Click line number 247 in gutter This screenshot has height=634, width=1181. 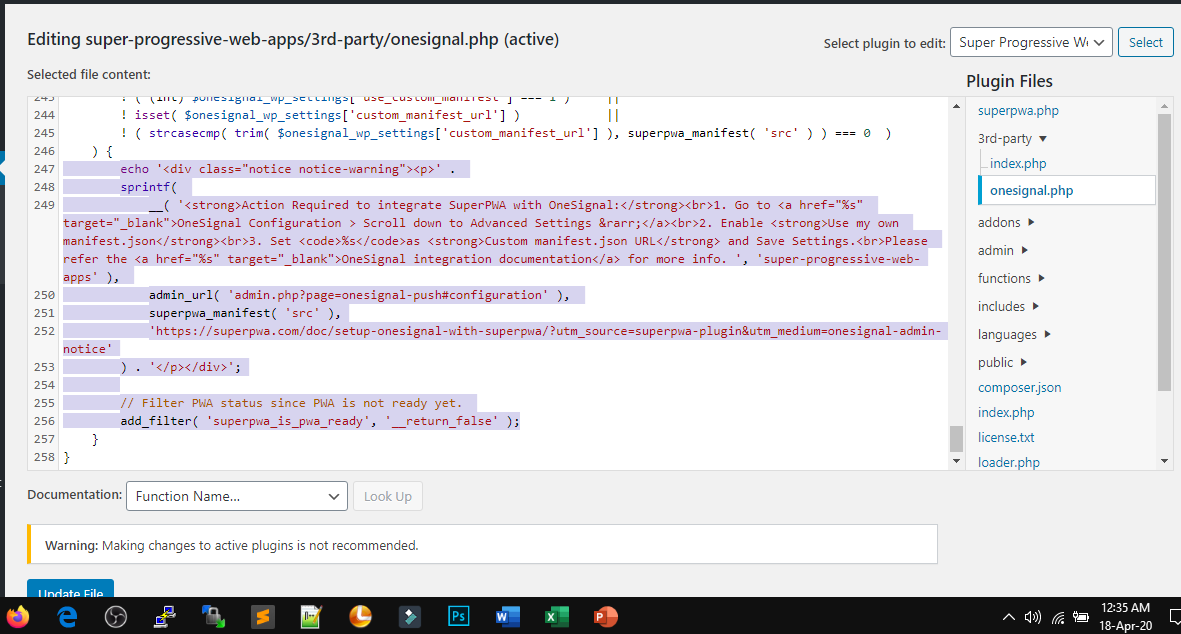tap(44, 169)
